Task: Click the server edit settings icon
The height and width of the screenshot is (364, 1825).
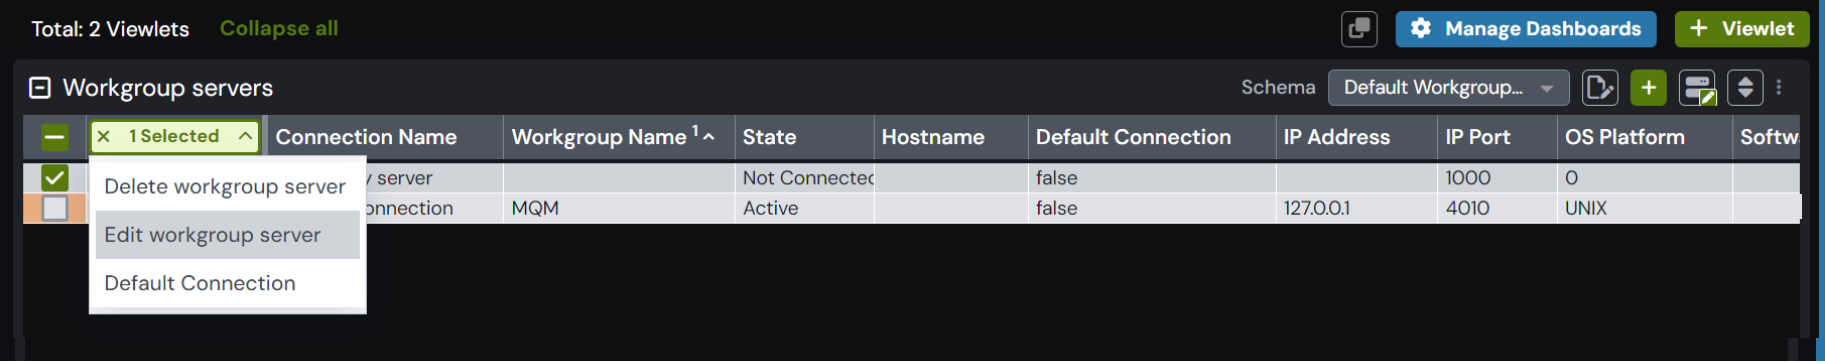Action: pos(1697,88)
